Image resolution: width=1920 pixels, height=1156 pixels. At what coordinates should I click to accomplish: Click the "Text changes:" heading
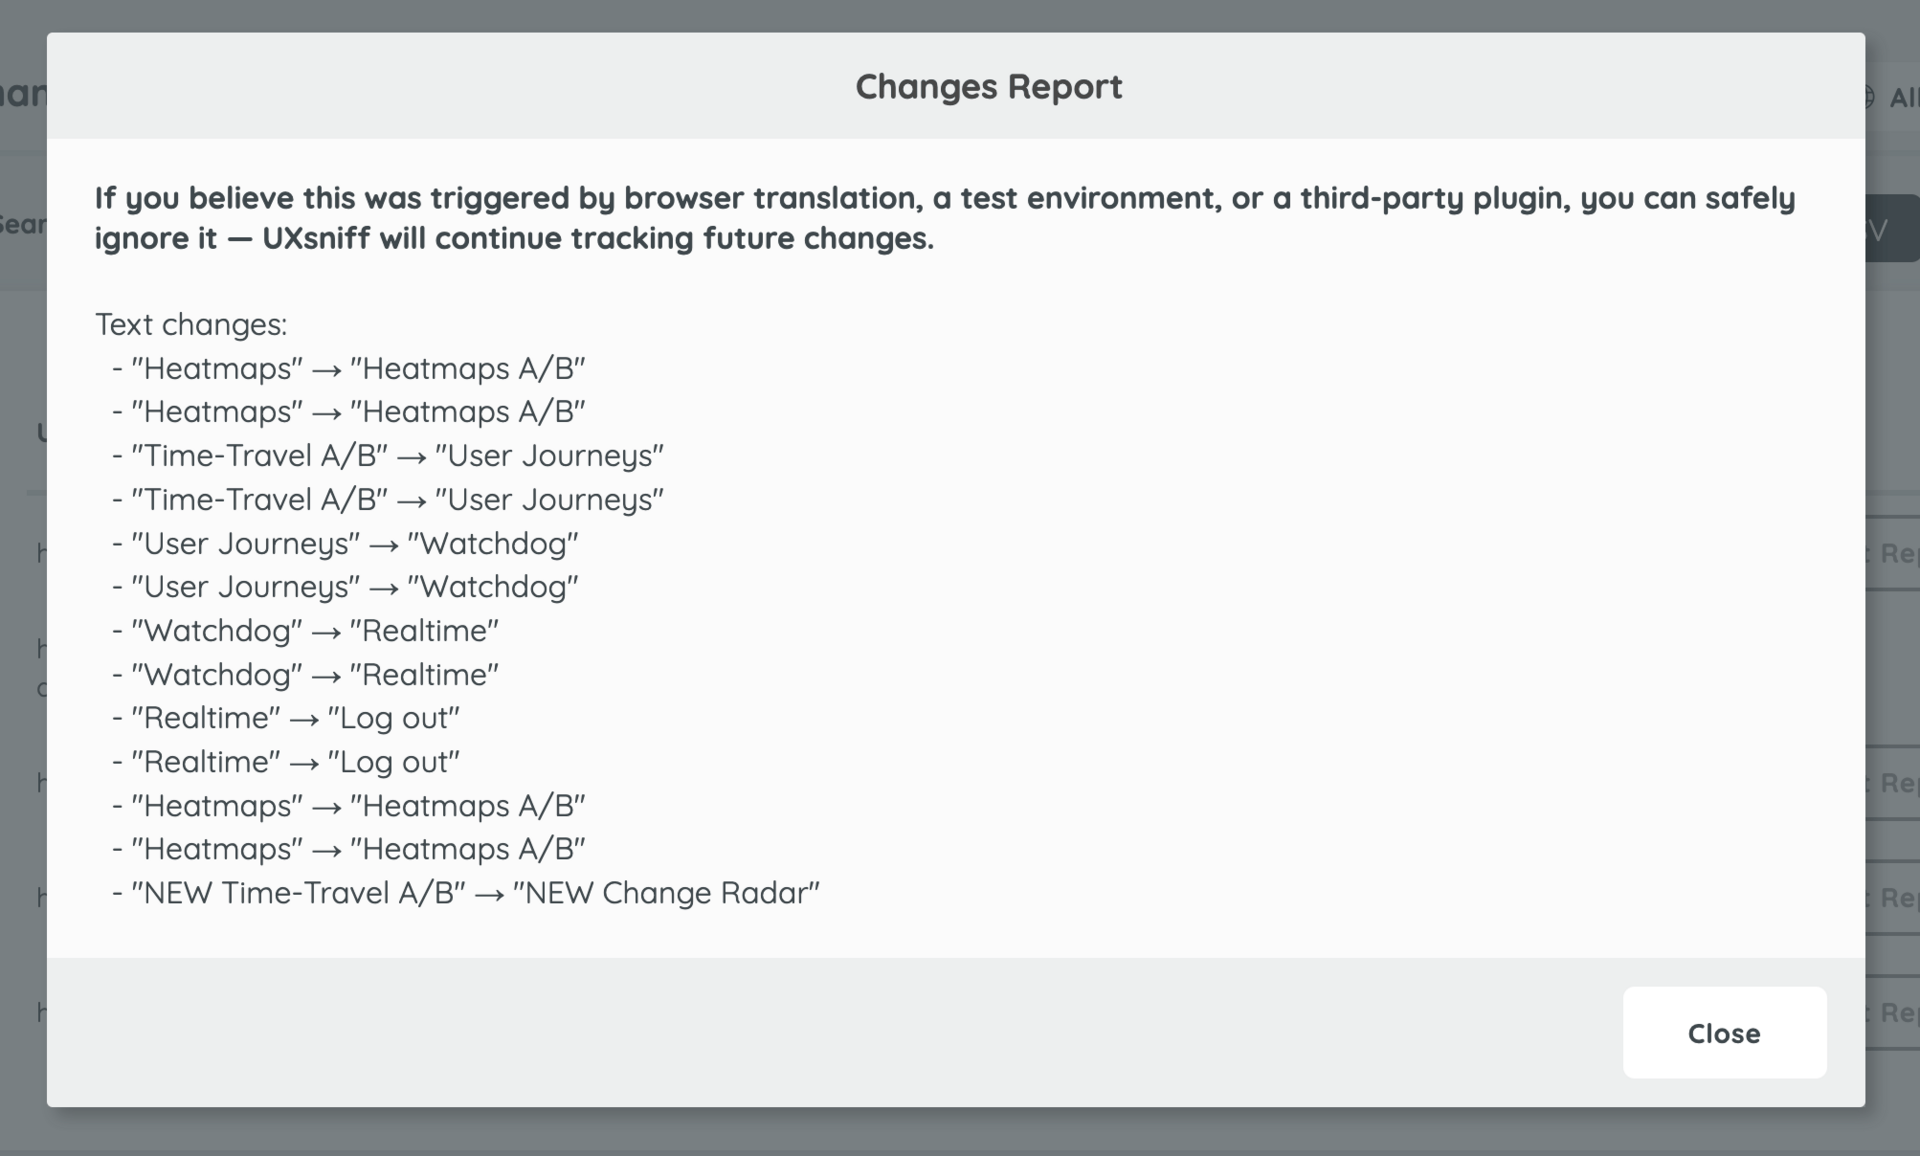191,325
